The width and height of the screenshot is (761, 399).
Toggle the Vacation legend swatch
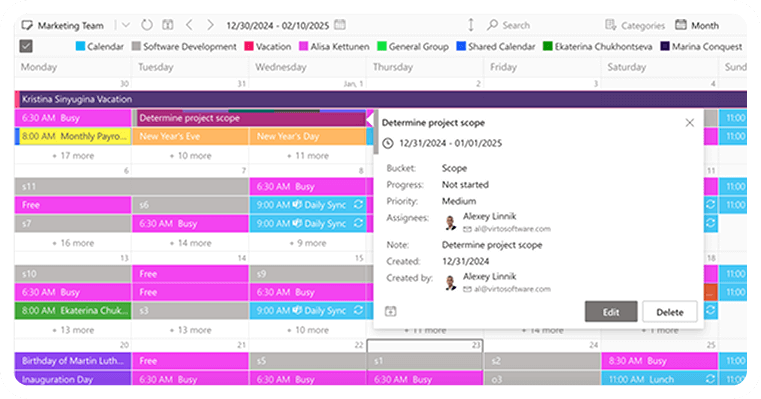(x=249, y=46)
